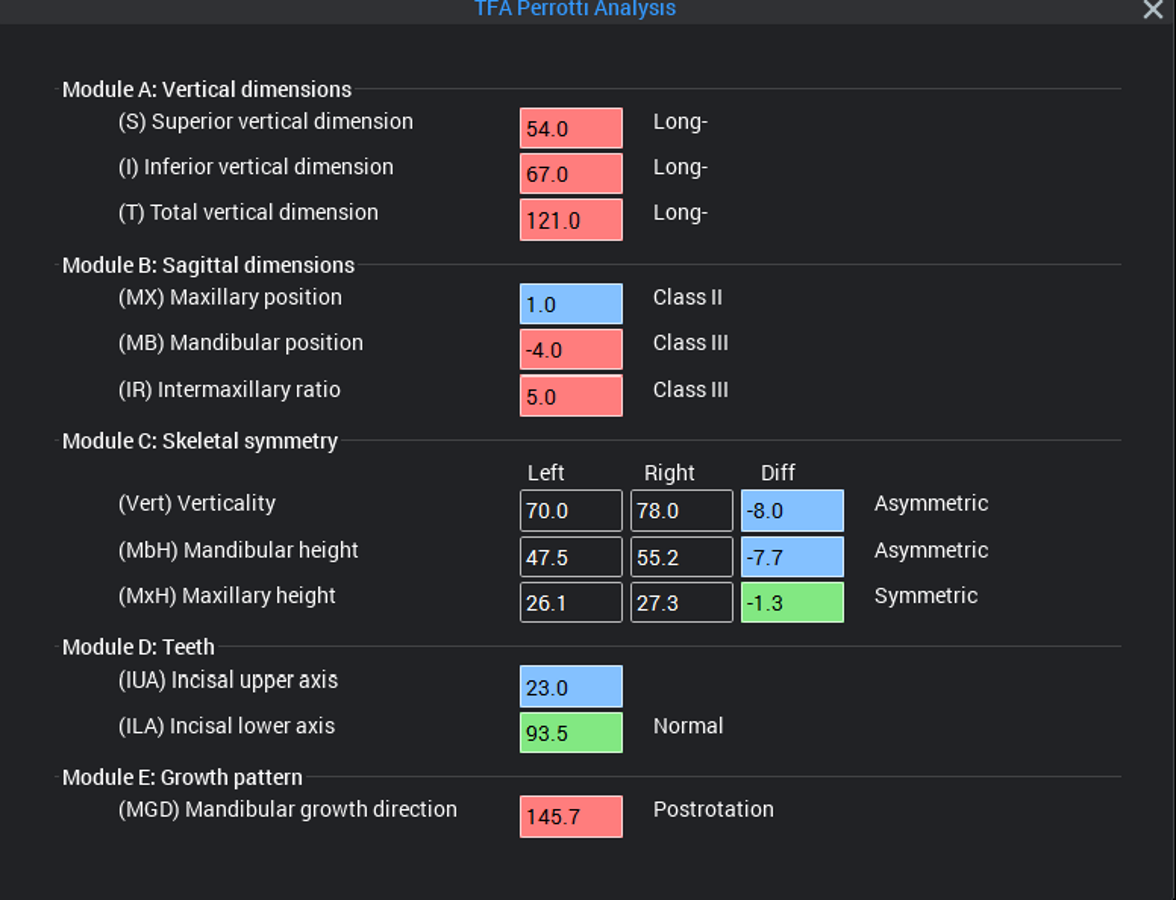Click the Superior vertical dimension value field

click(x=571, y=129)
